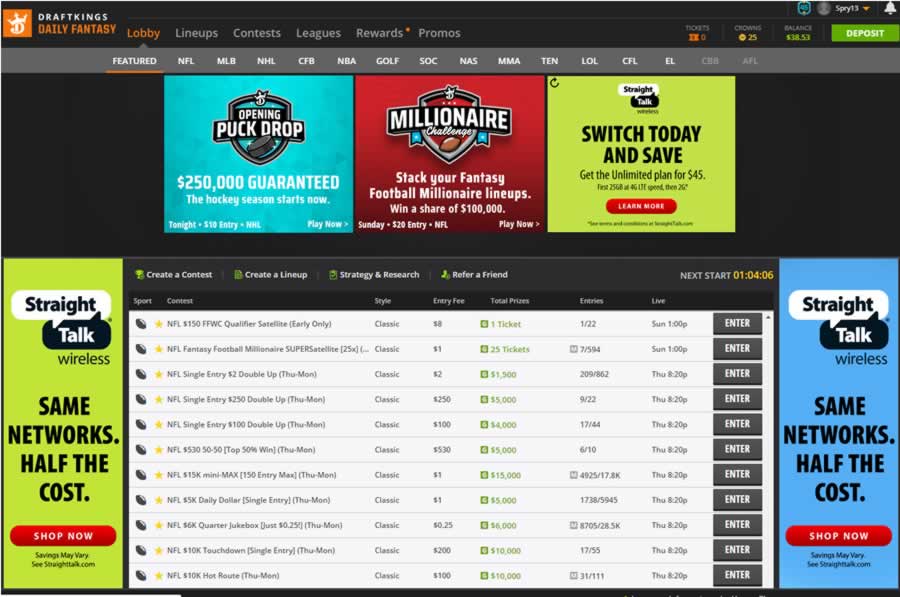This screenshot has width=900, height=597.
Task: Click star on Millionaire SUPERSatellite row
Action: tap(158, 349)
